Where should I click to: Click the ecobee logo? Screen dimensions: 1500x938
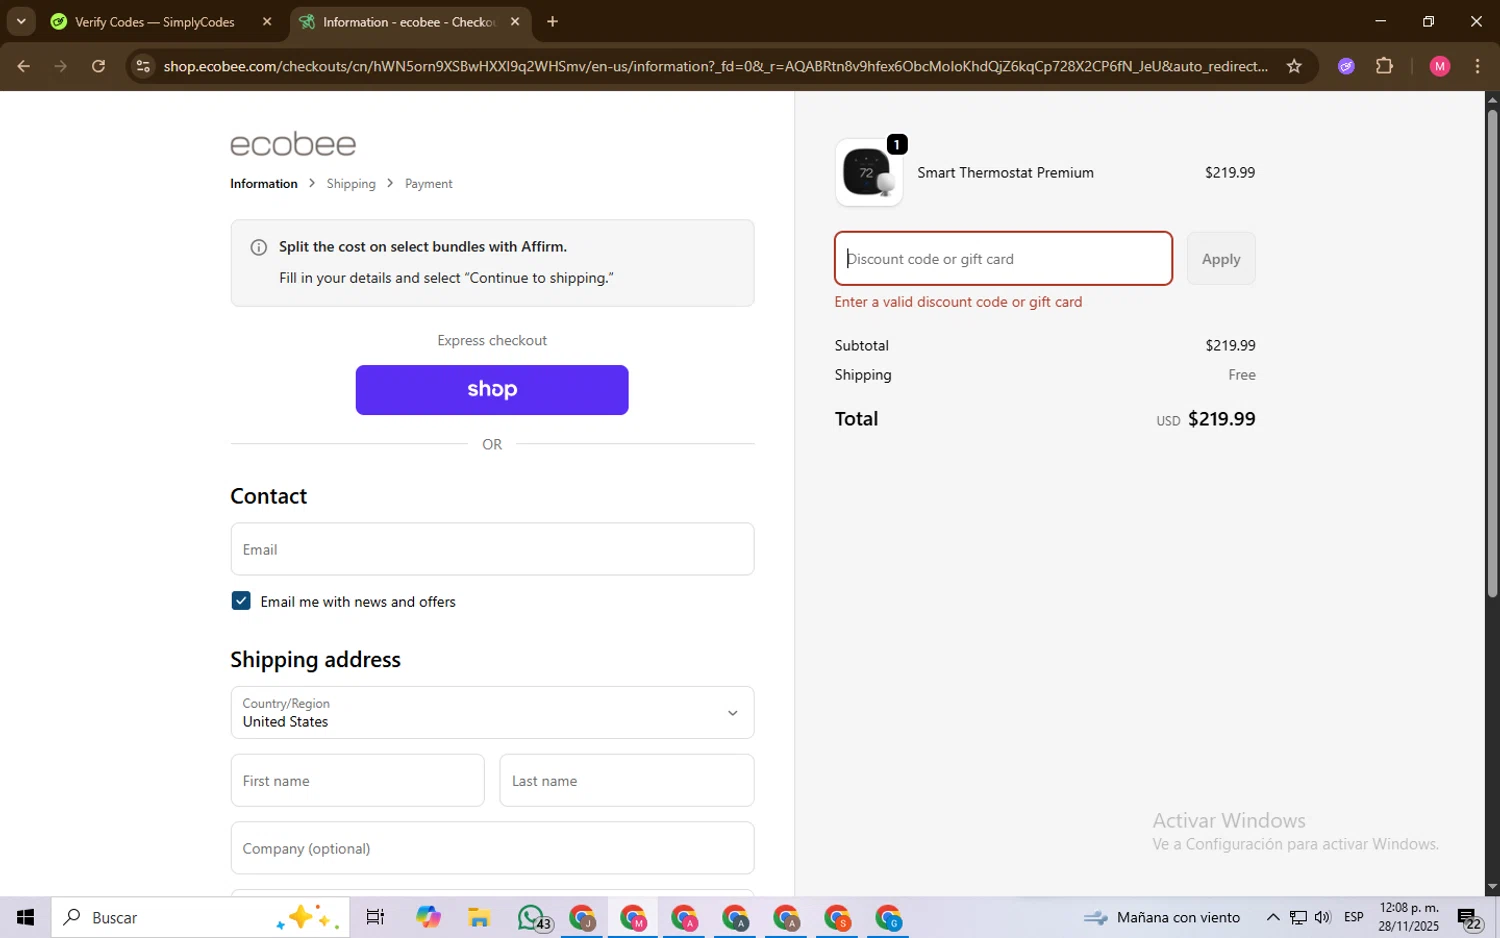(x=293, y=144)
